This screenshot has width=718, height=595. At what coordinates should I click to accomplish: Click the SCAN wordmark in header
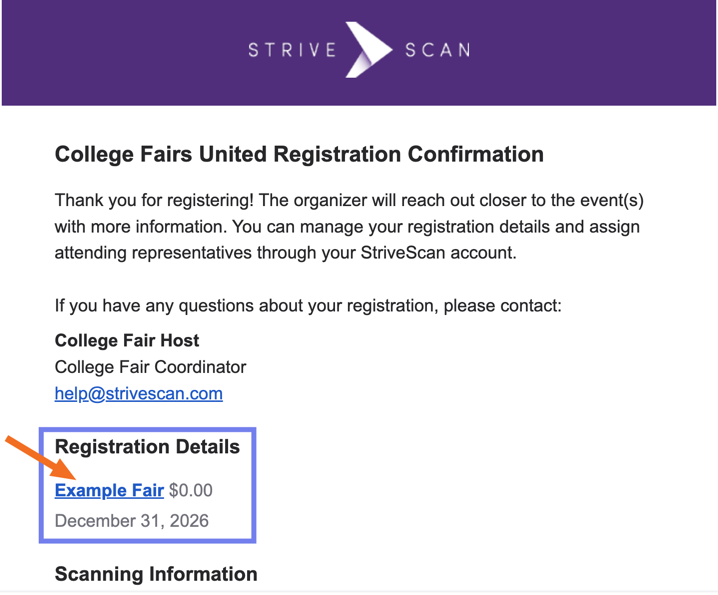pos(437,50)
